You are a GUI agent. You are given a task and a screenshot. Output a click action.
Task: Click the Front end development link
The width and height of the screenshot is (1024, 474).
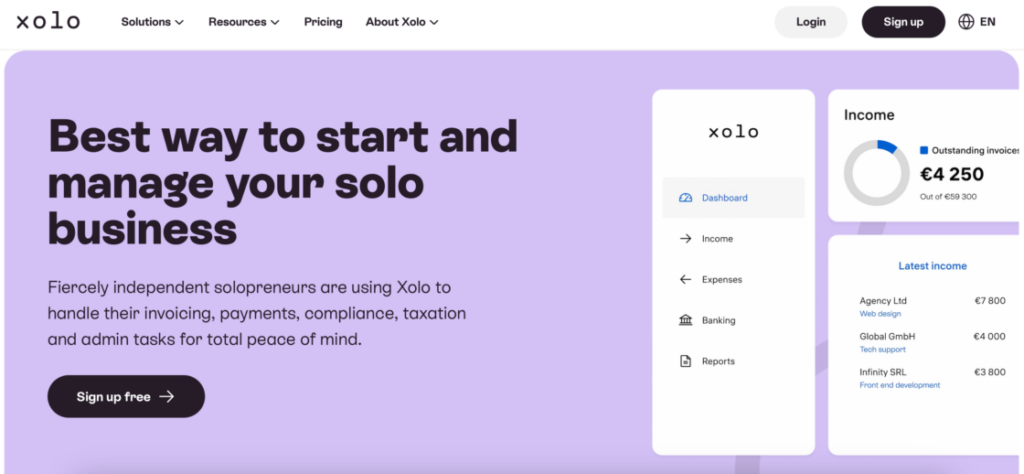899,385
